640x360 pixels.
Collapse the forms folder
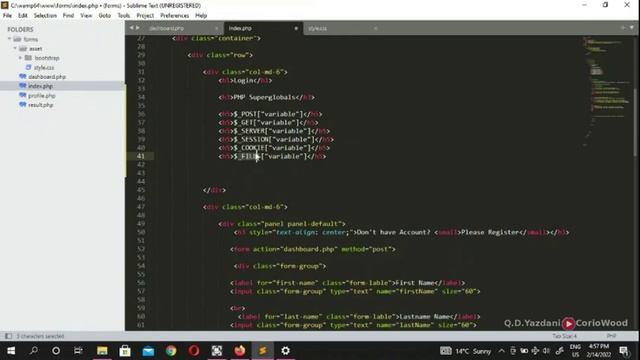click(x=9, y=39)
